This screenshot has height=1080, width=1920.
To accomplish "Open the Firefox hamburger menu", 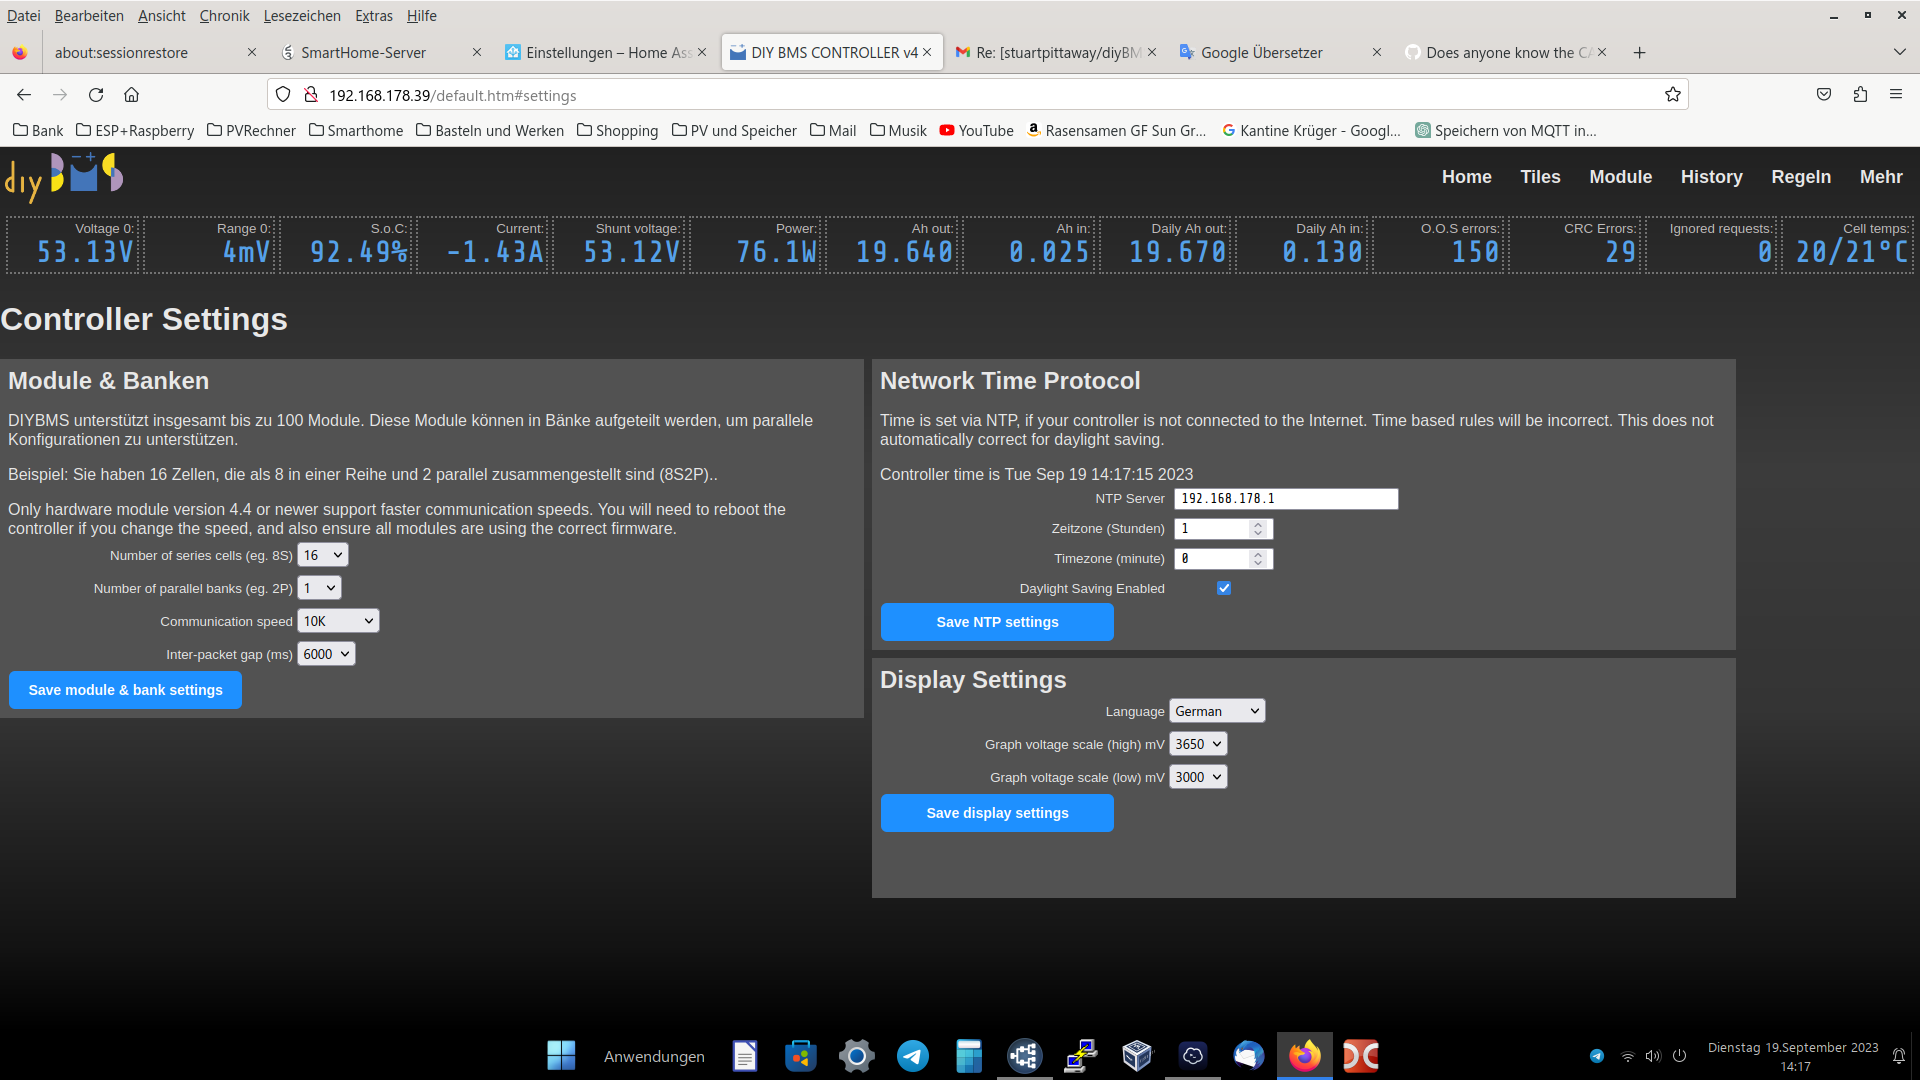I will click(1896, 95).
